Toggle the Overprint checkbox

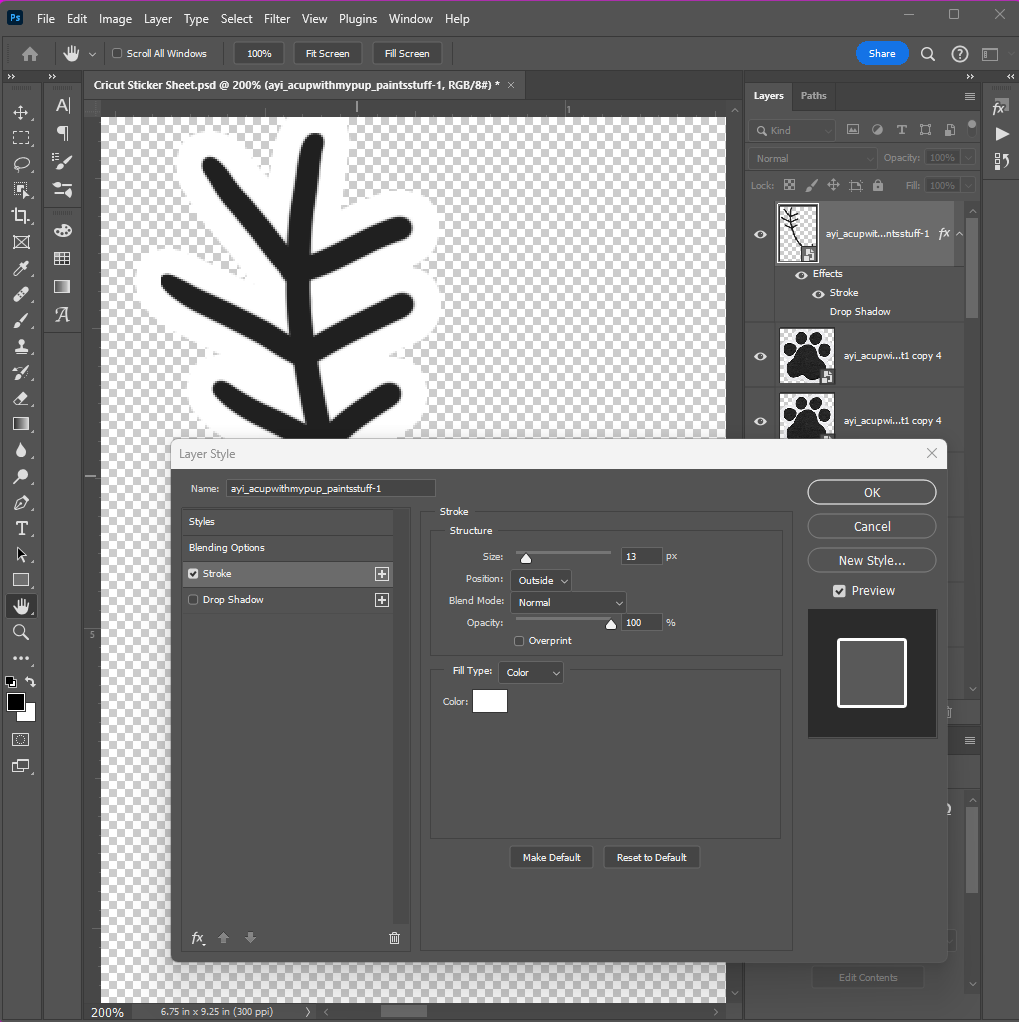click(x=519, y=641)
